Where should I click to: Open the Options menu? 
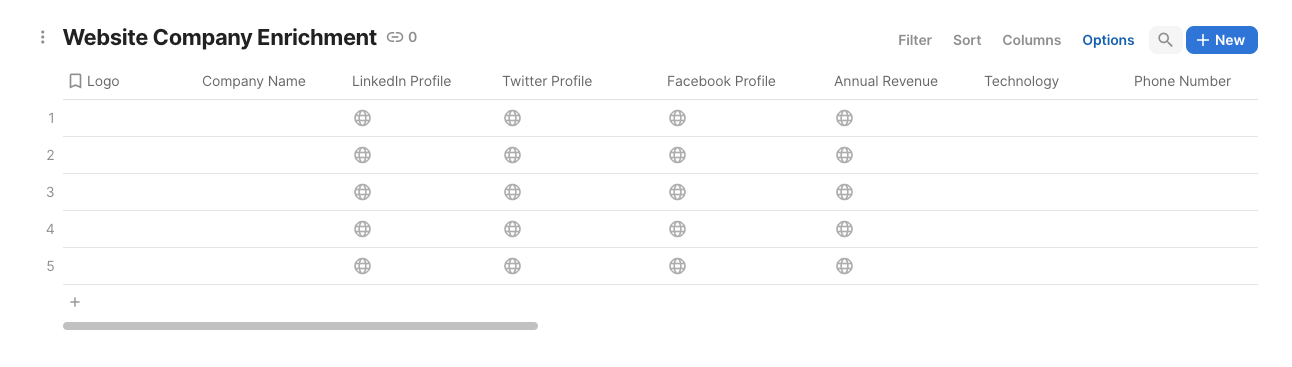coord(1108,40)
